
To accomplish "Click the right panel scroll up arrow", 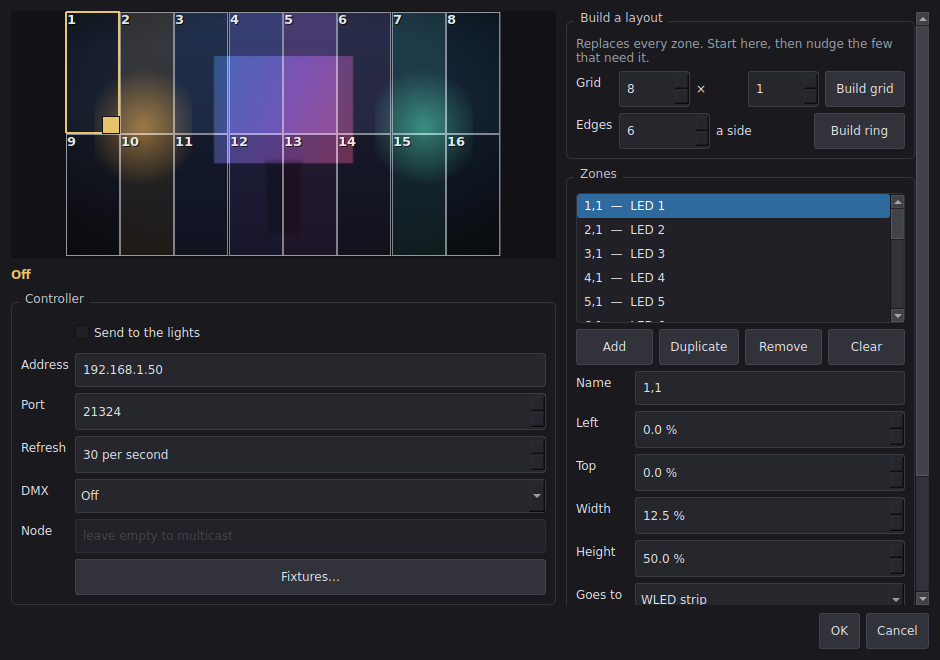I will [923, 20].
